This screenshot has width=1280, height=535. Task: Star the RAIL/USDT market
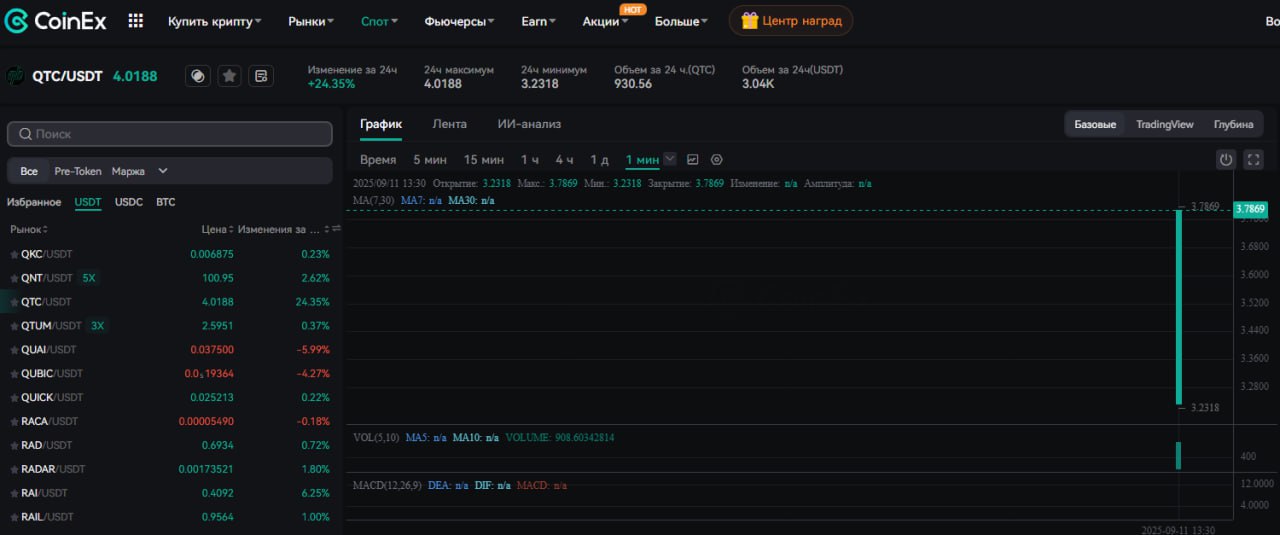pos(14,518)
